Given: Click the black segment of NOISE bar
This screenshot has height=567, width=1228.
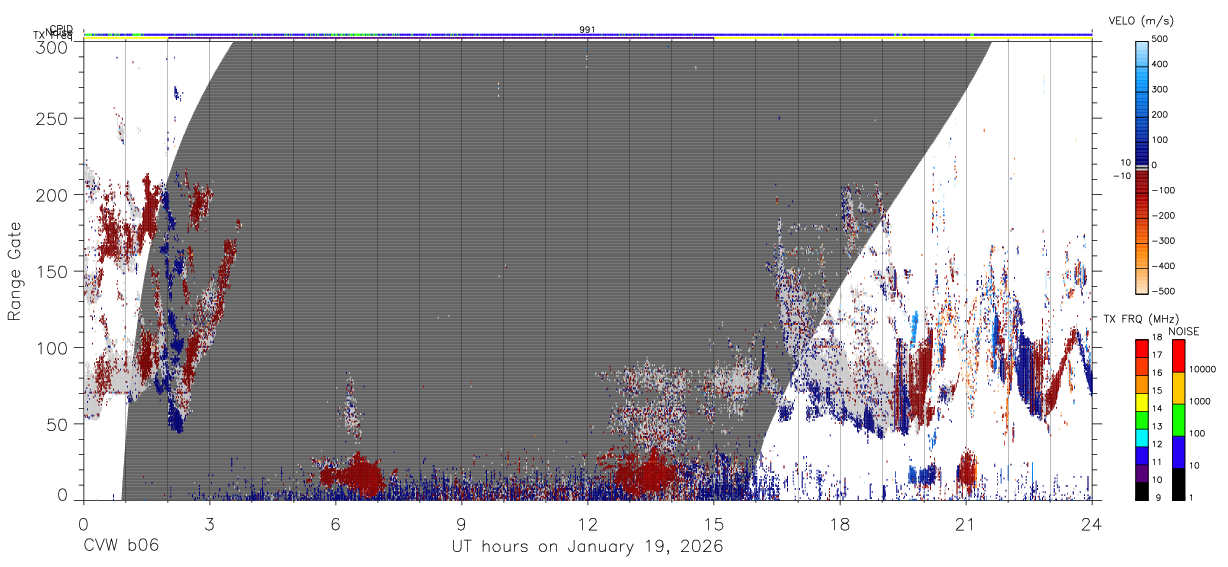Looking at the screenshot, I should (x=1179, y=484).
